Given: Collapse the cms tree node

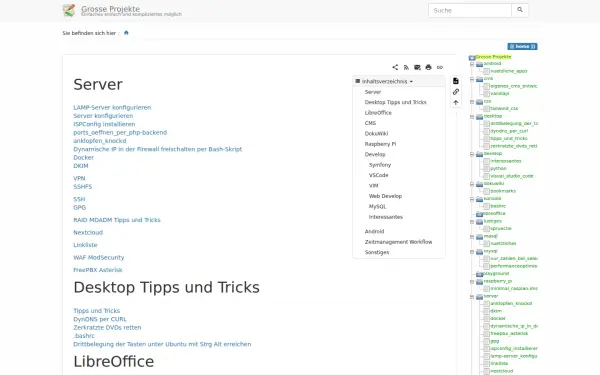Looking at the screenshot, I should click(472, 79).
